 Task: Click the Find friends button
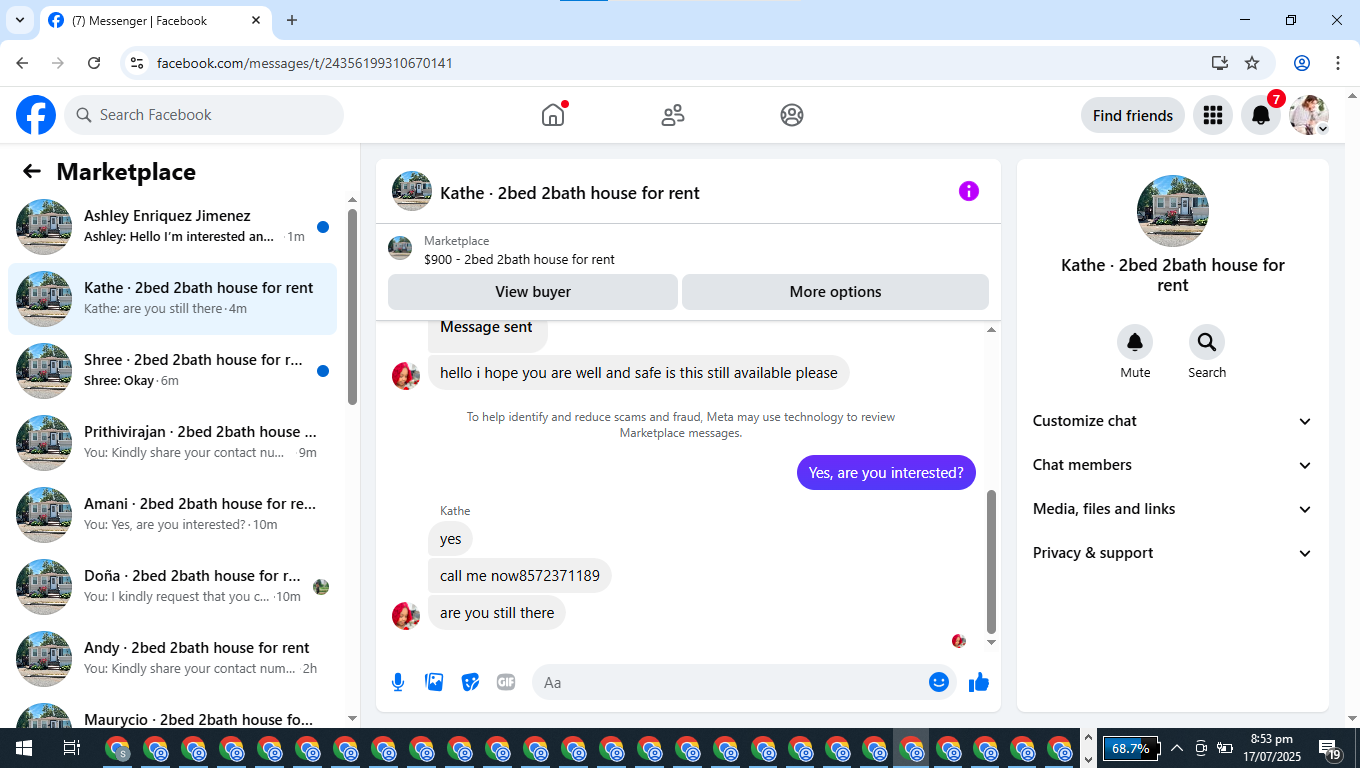tap(1133, 115)
